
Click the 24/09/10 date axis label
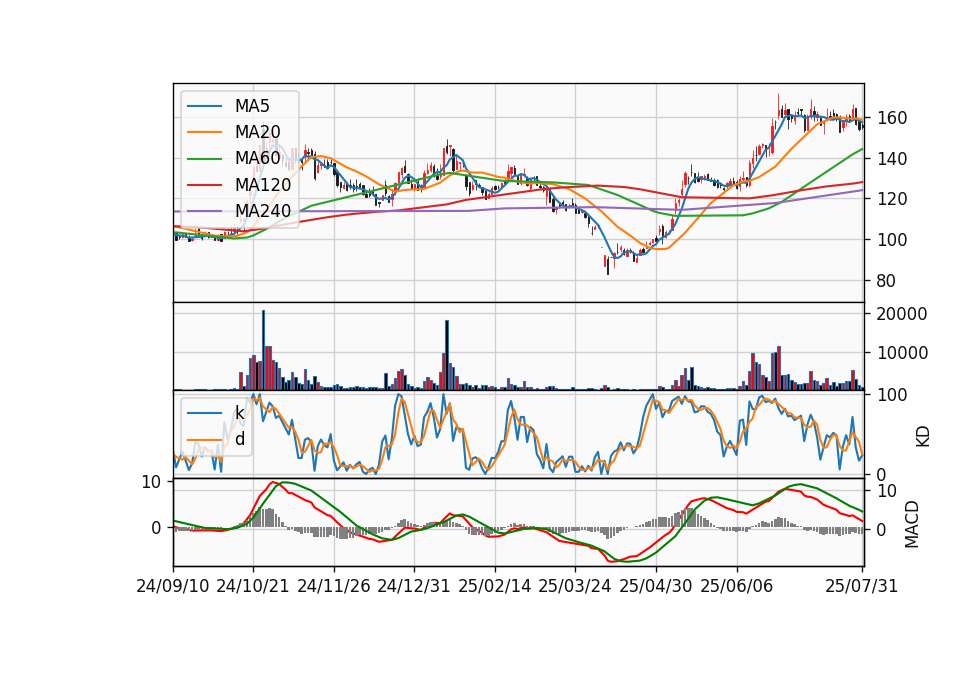click(x=173, y=586)
